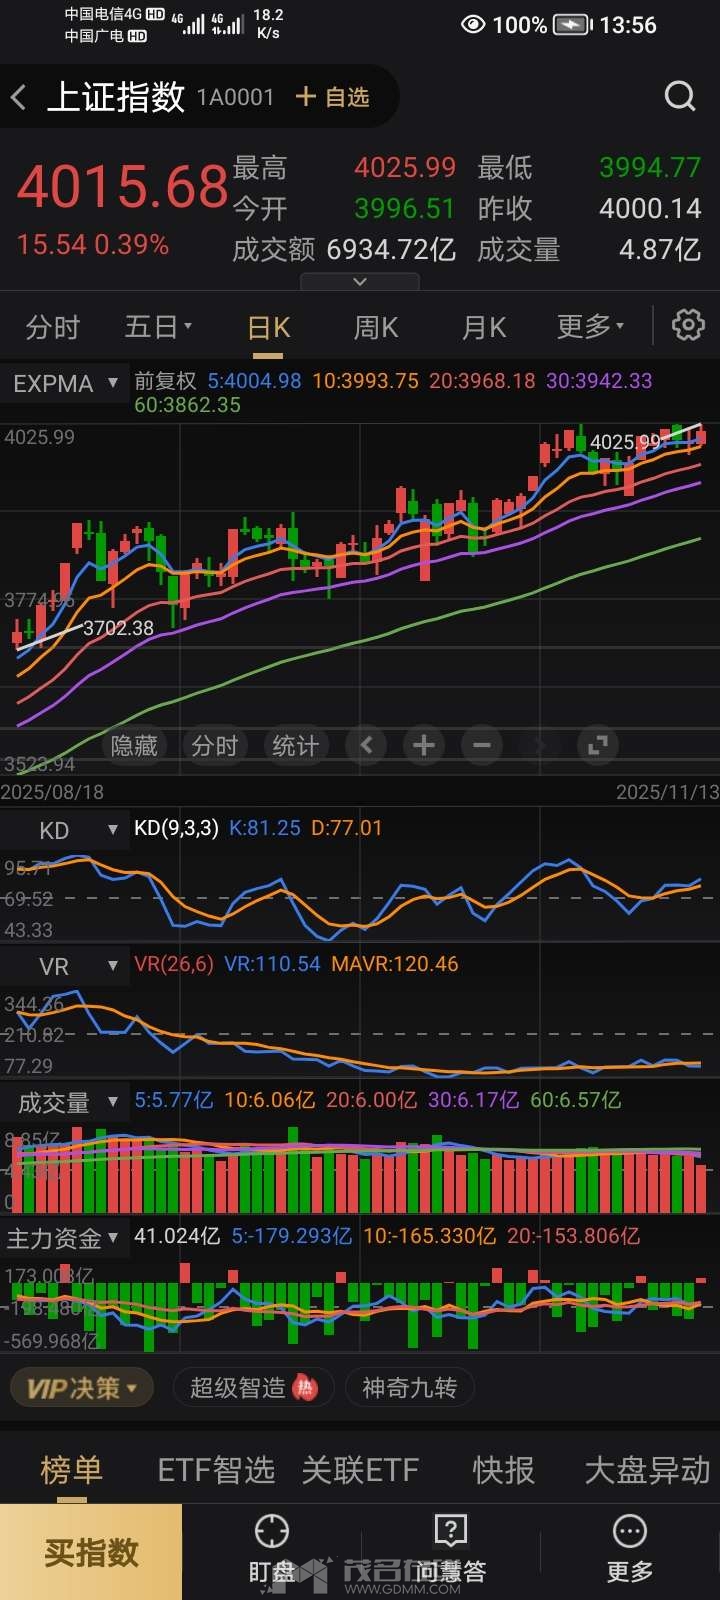Expand quote details with the down chevron
The height and width of the screenshot is (1600, 720).
click(x=360, y=283)
